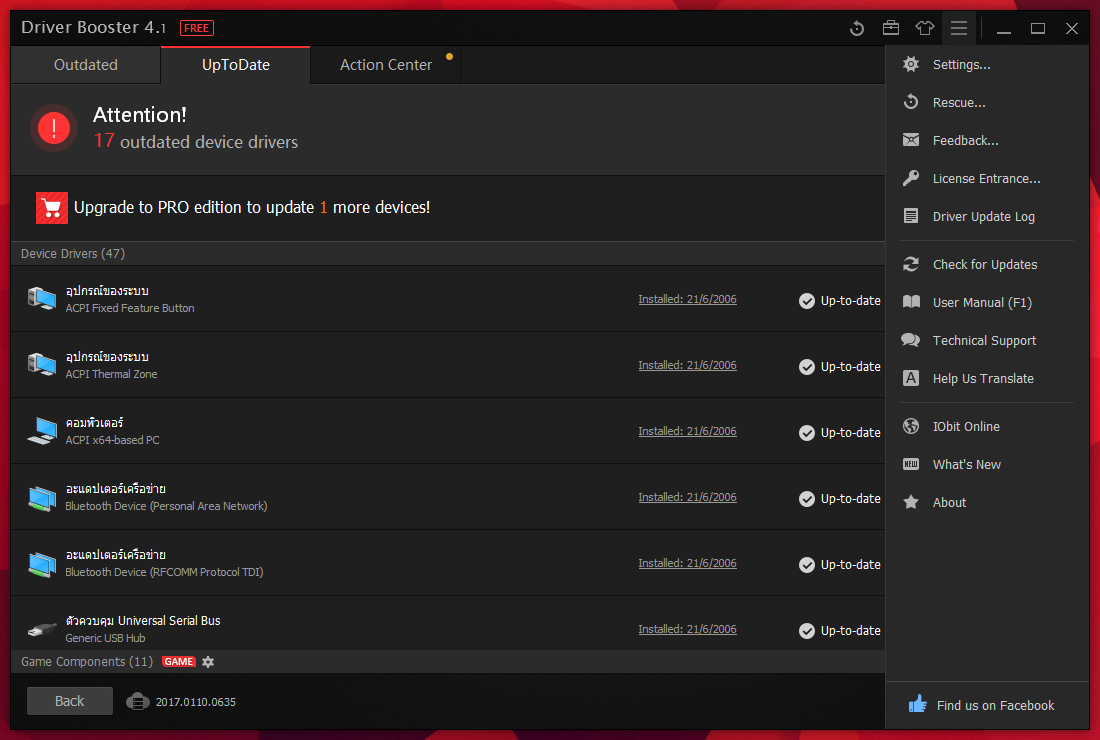
Task: Click the Generic USB Hub device icon
Action: (41, 629)
